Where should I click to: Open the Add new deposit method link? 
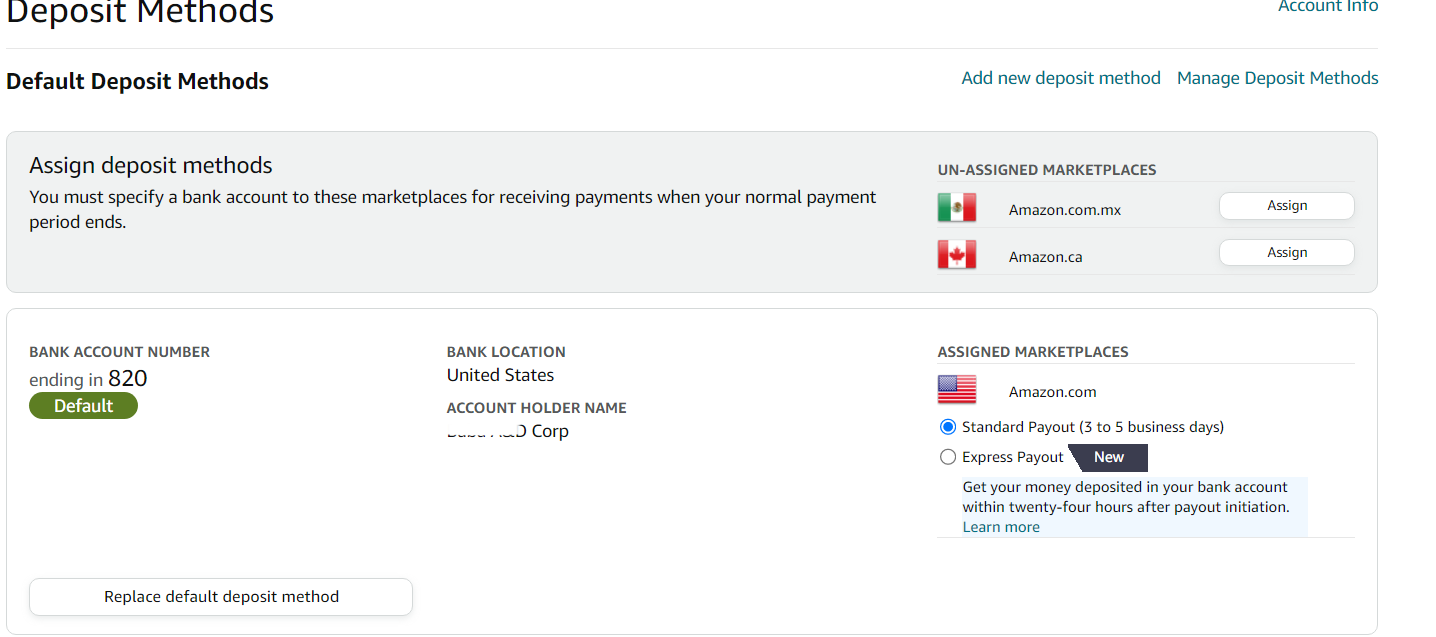click(x=1061, y=78)
